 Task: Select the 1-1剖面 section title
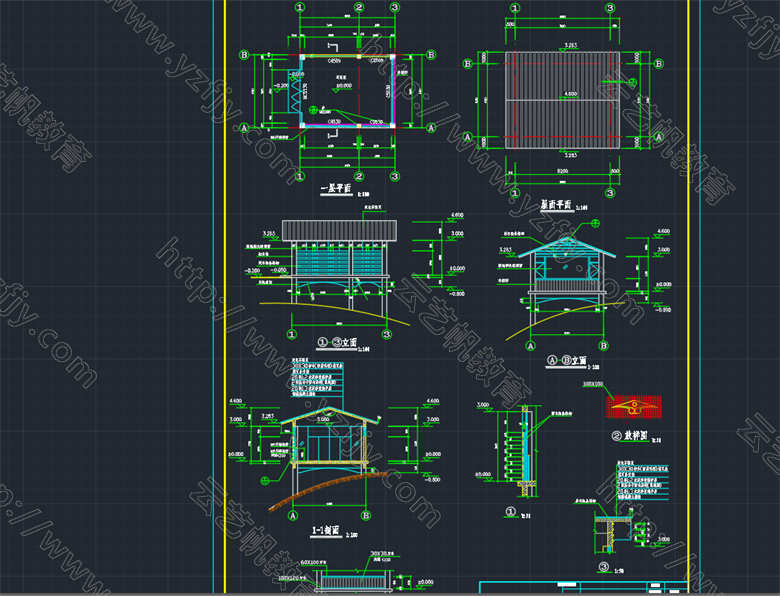[x=325, y=530]
